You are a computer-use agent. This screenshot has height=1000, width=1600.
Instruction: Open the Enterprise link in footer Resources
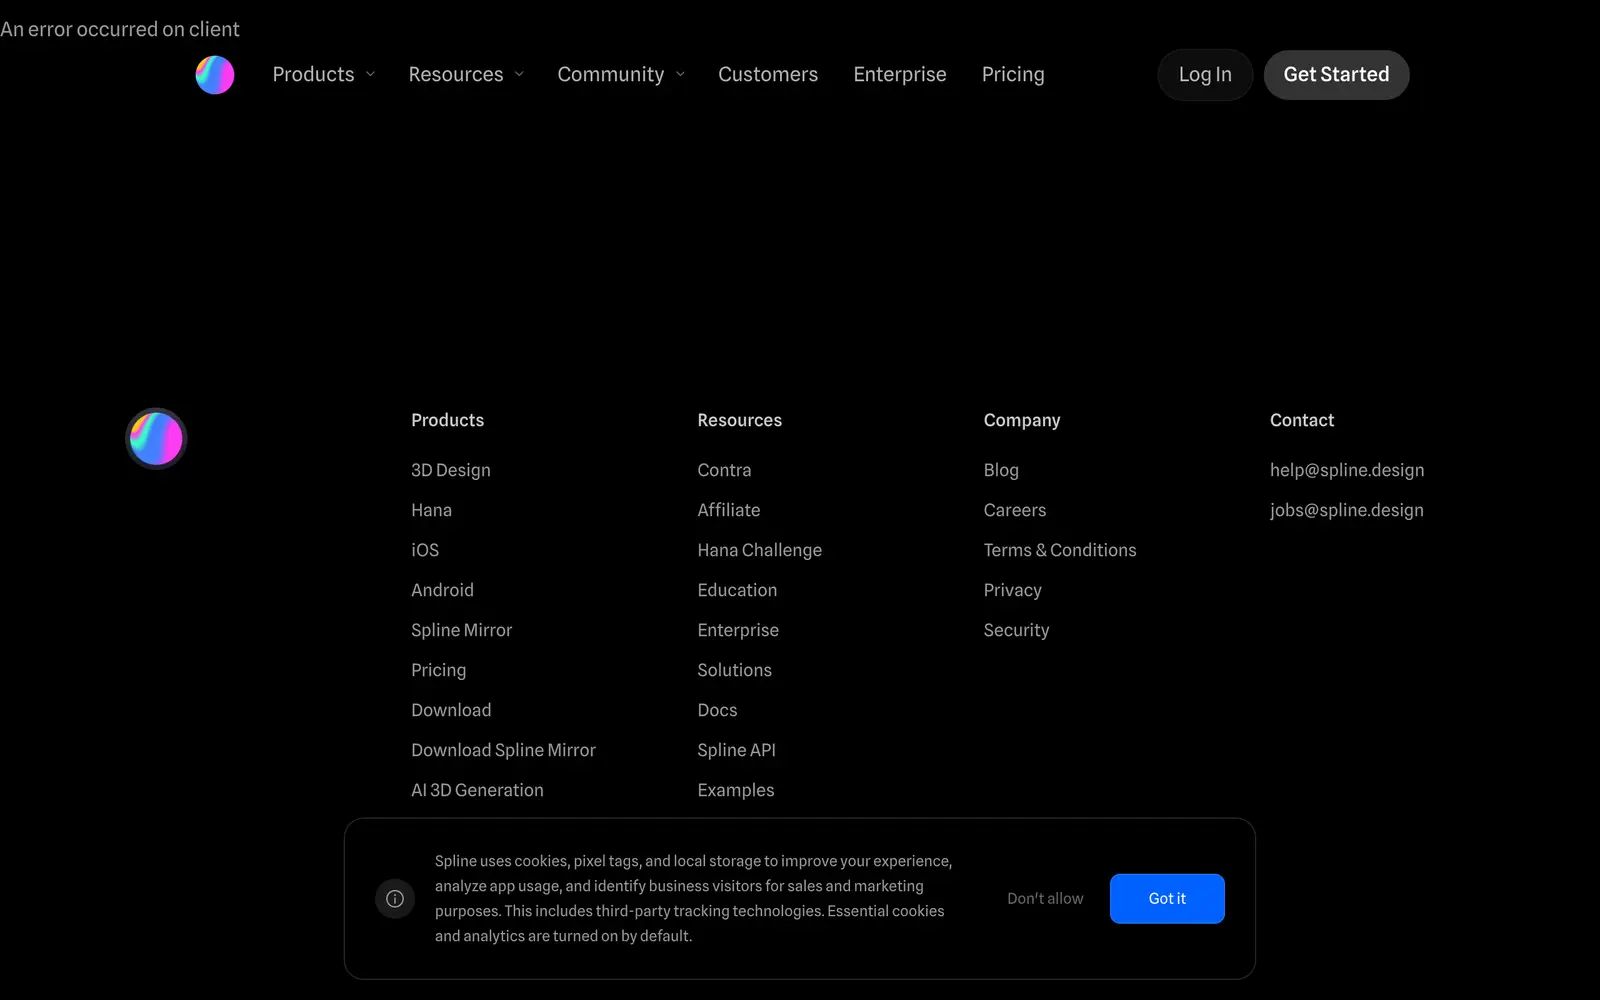738,630
